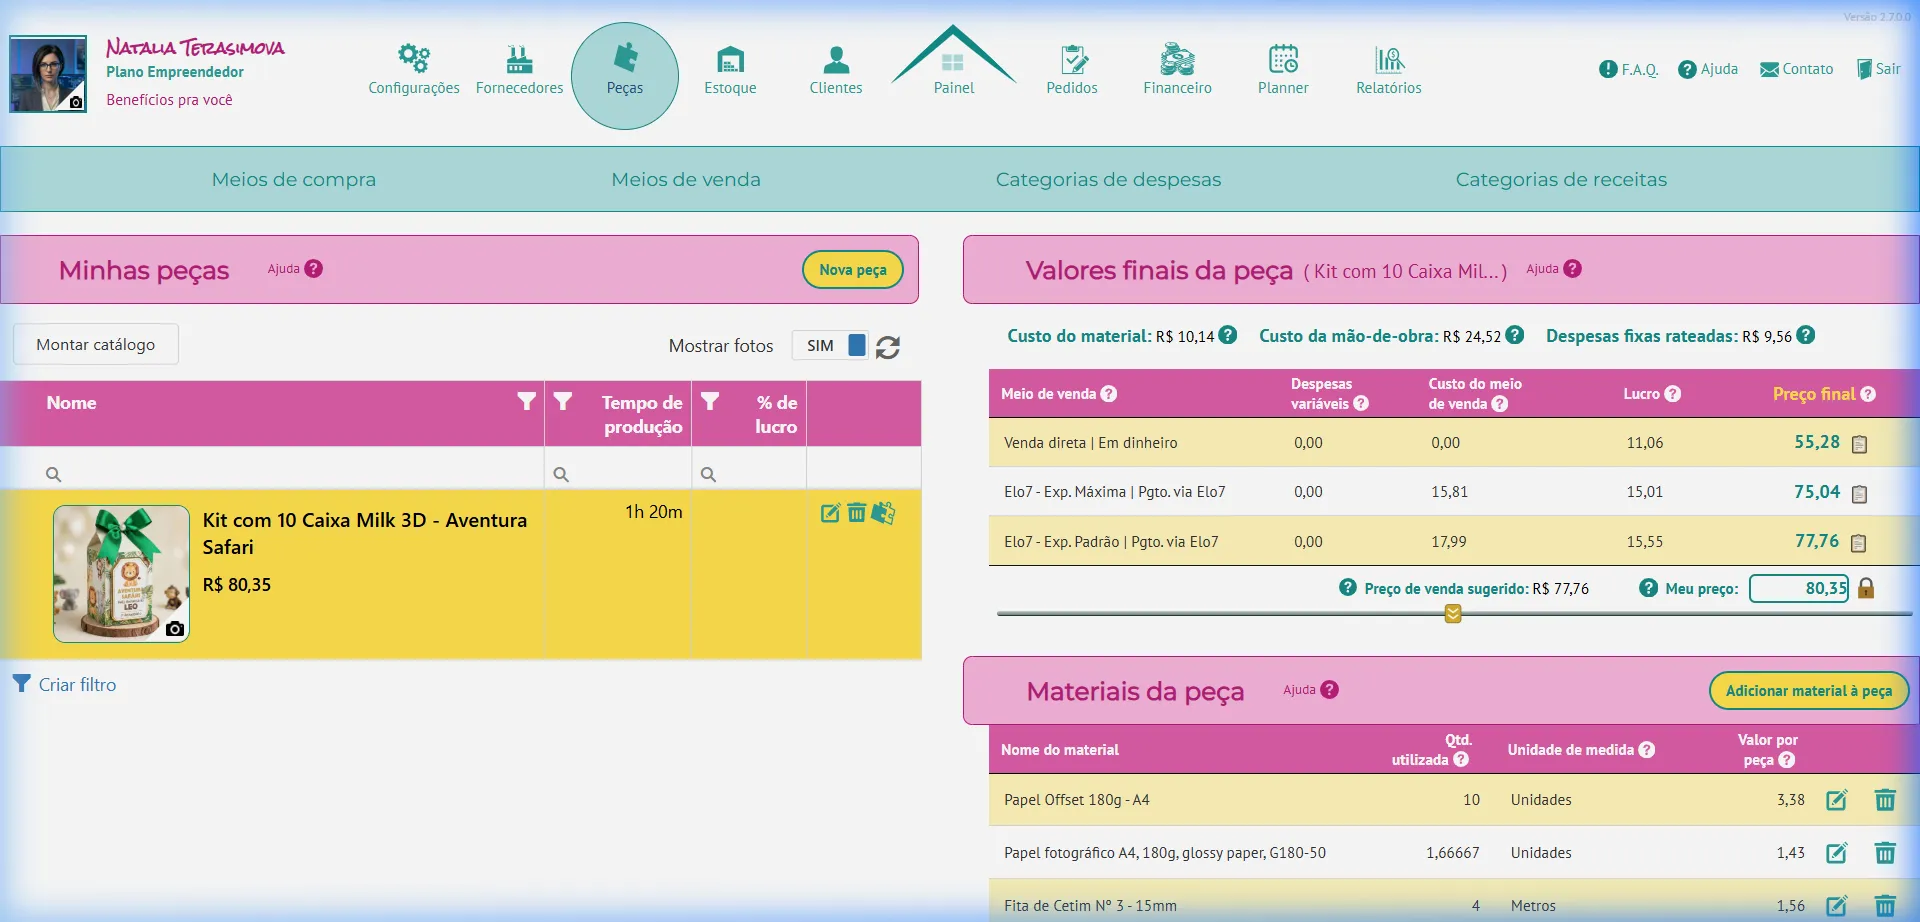Click the camera icon on the profile photo
Screen dimensions: 1920x922
tap(74, 101)
